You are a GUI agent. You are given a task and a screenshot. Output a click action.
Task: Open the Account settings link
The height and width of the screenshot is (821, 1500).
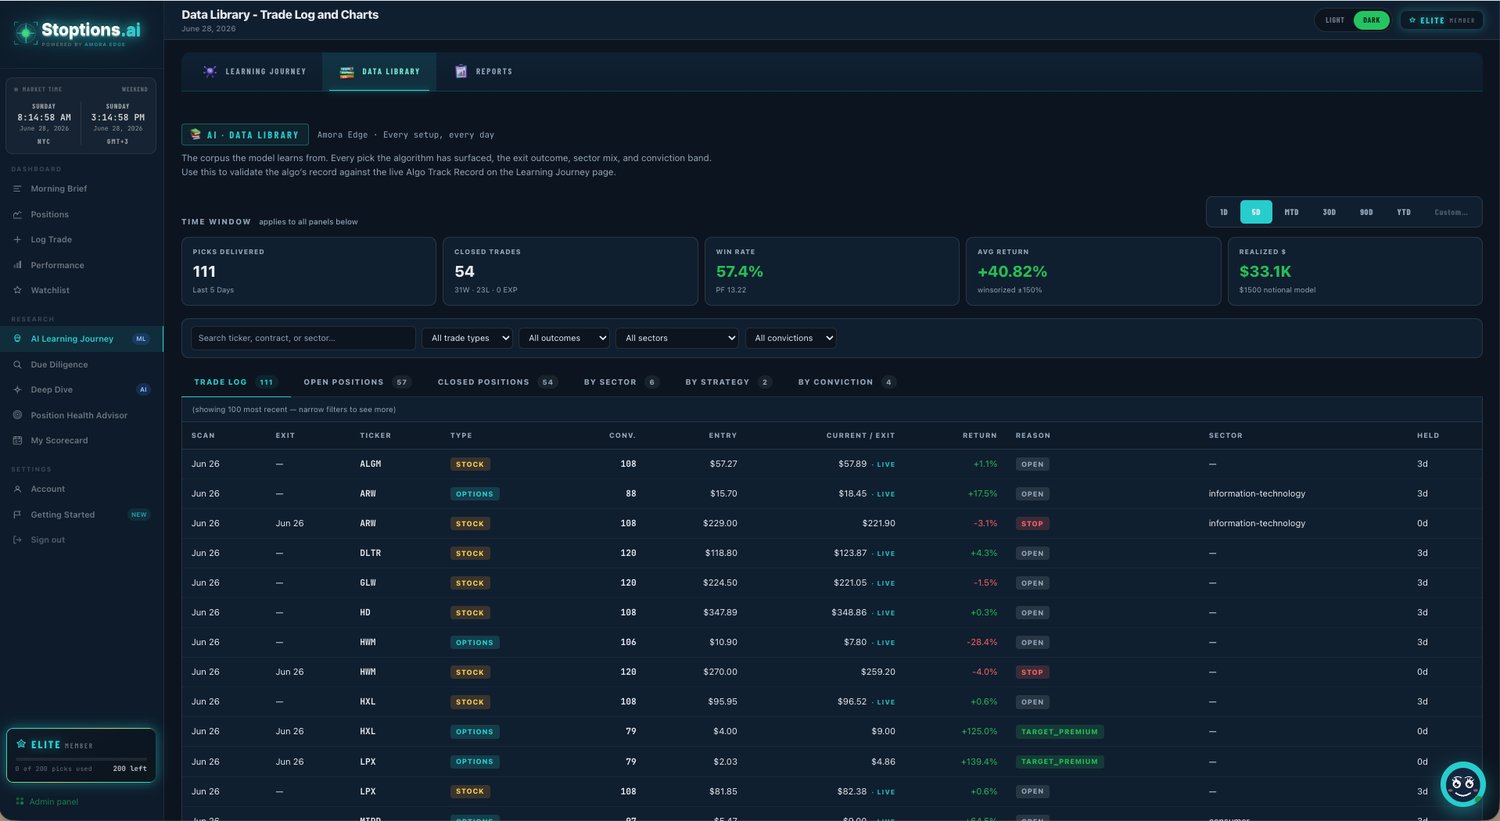pyautogui.click(x=47, y=489)
